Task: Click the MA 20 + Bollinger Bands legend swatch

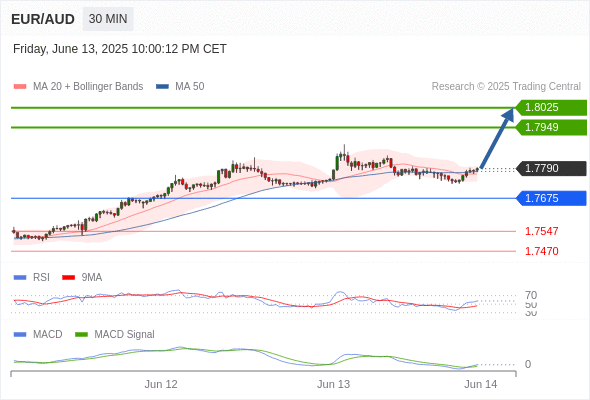Action: (20, 87)
